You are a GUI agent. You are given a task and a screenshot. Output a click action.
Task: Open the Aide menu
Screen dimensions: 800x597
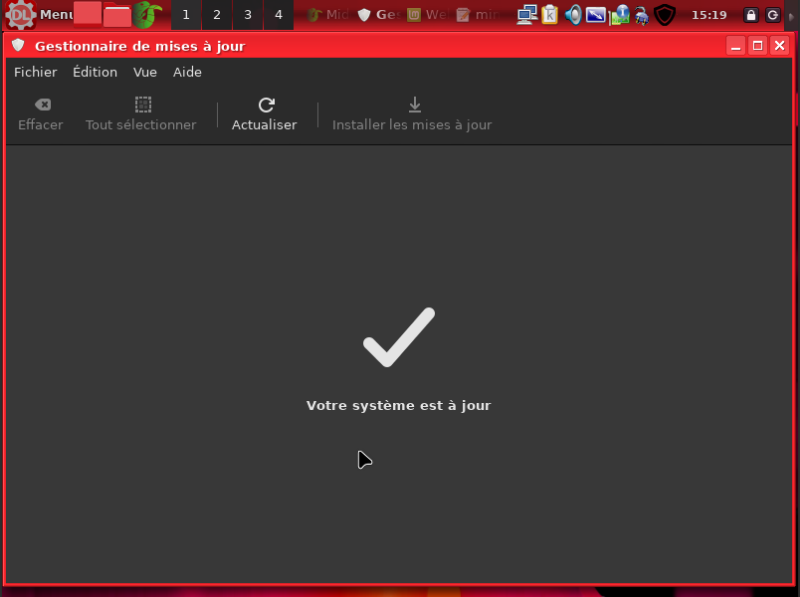tap(187, 72)
